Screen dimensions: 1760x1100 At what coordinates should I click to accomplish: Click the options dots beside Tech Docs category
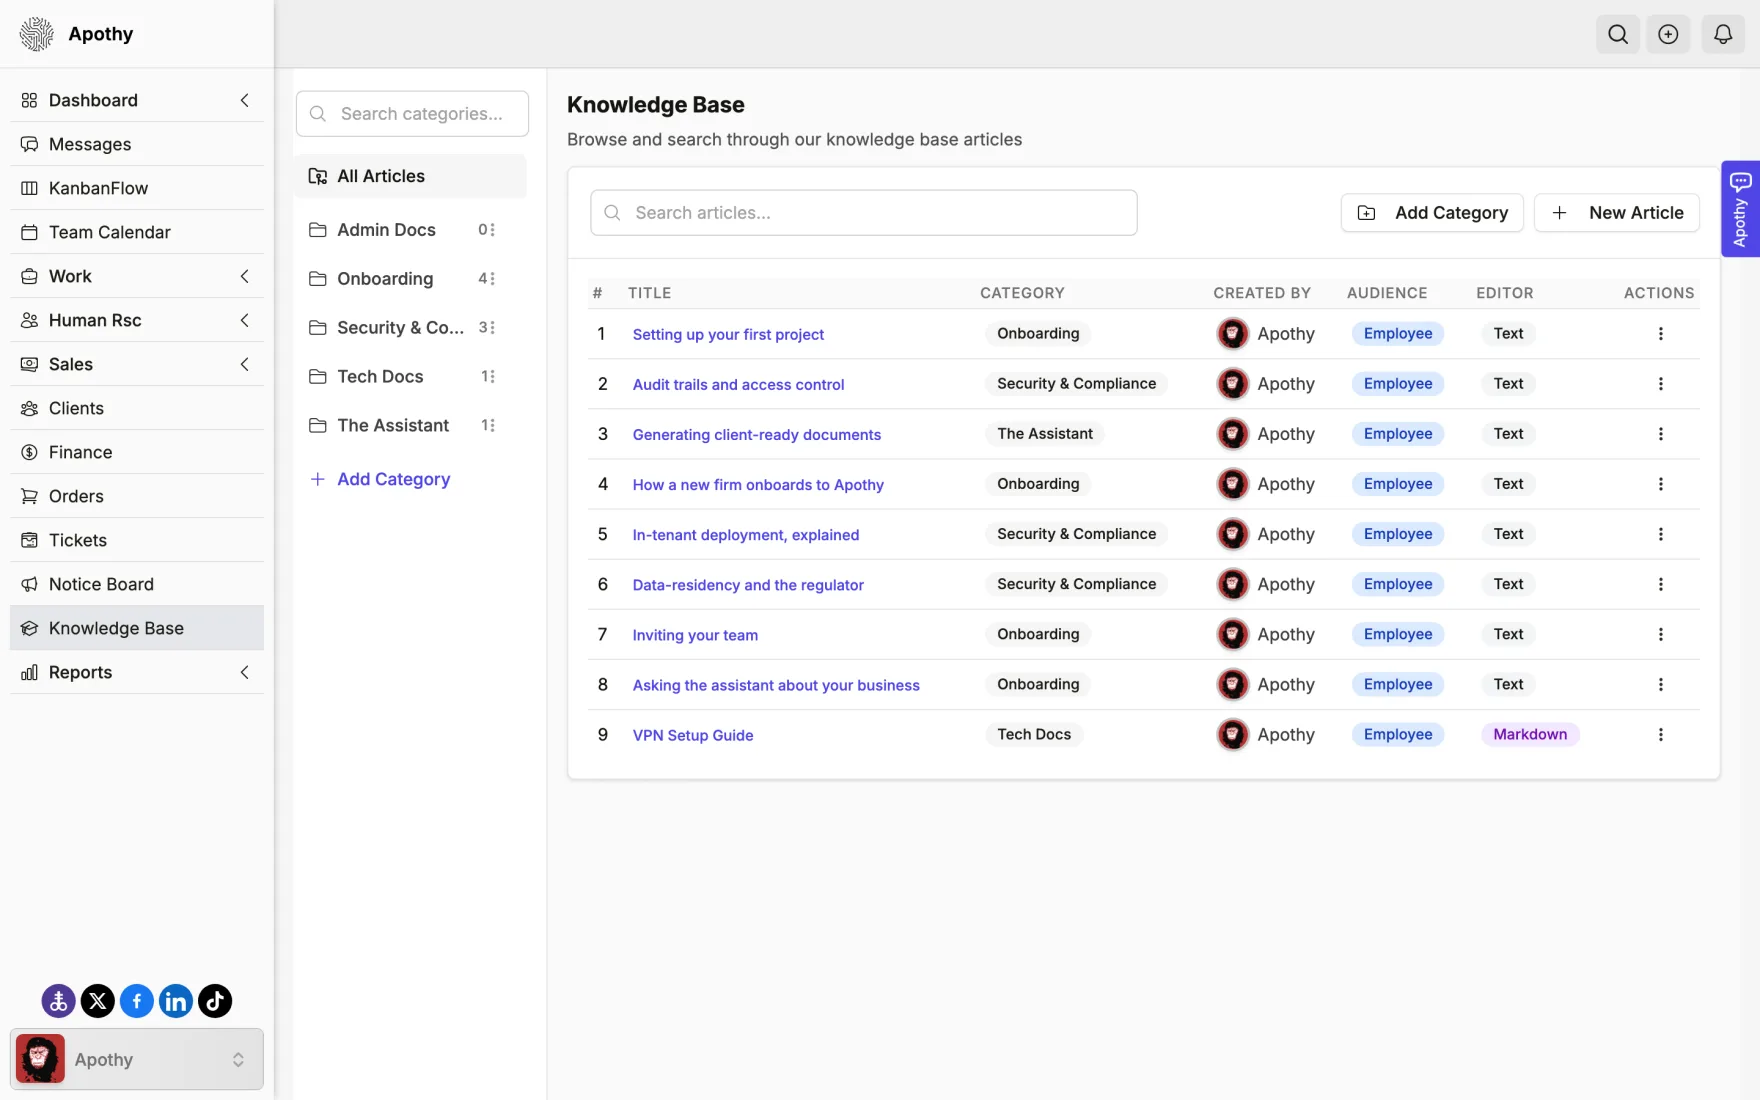(x=493, y=377)
